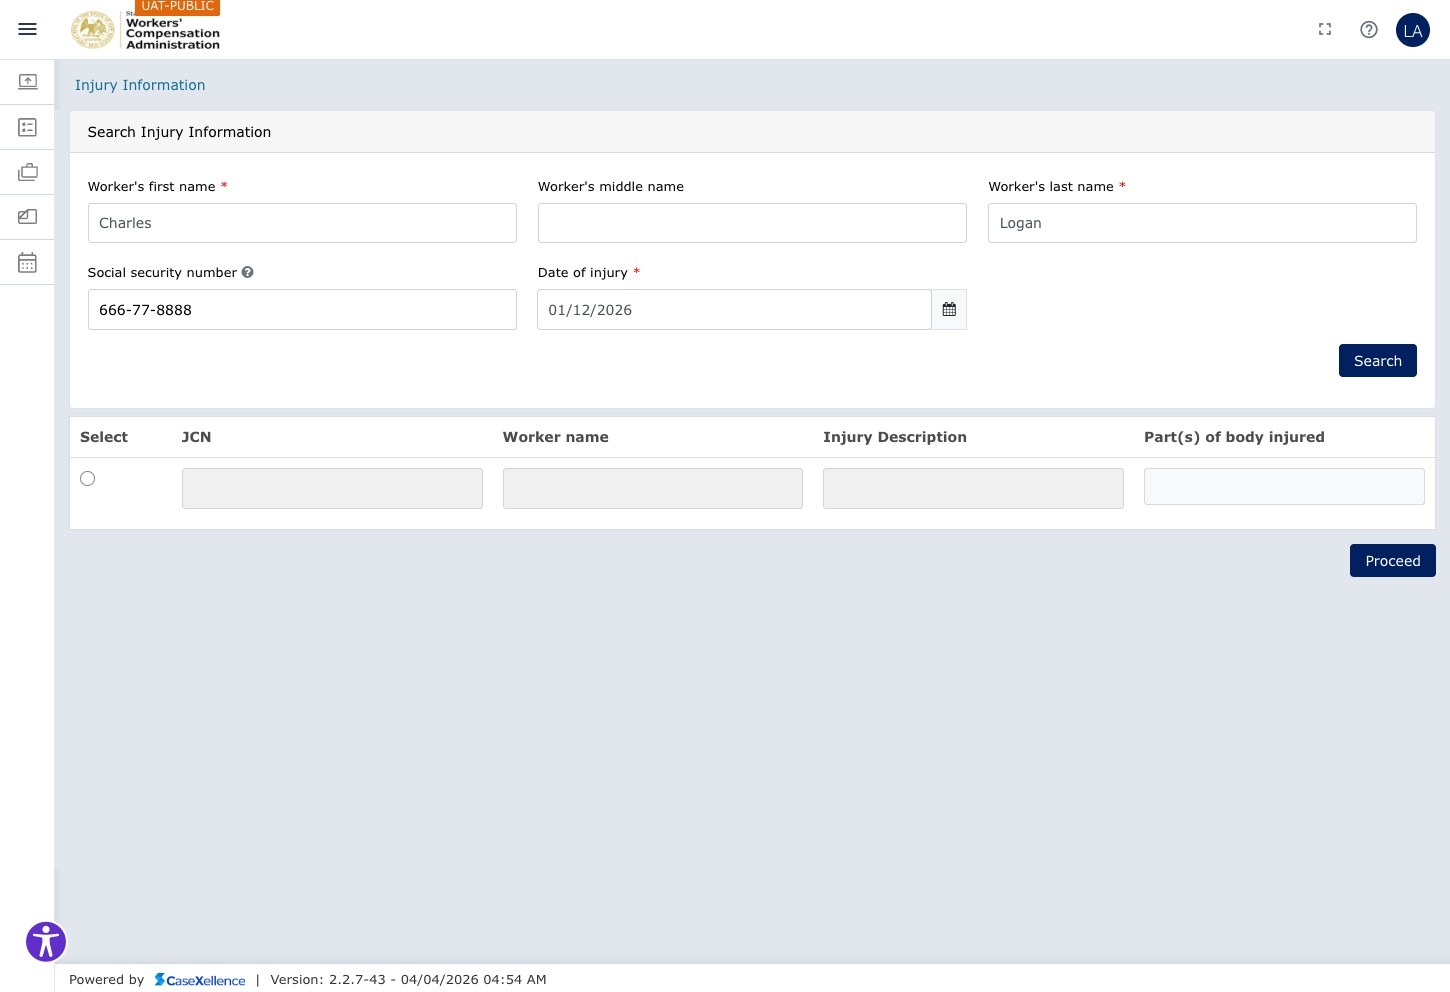
Task: Click the Select column header
Action: click(x=104, y=437)
